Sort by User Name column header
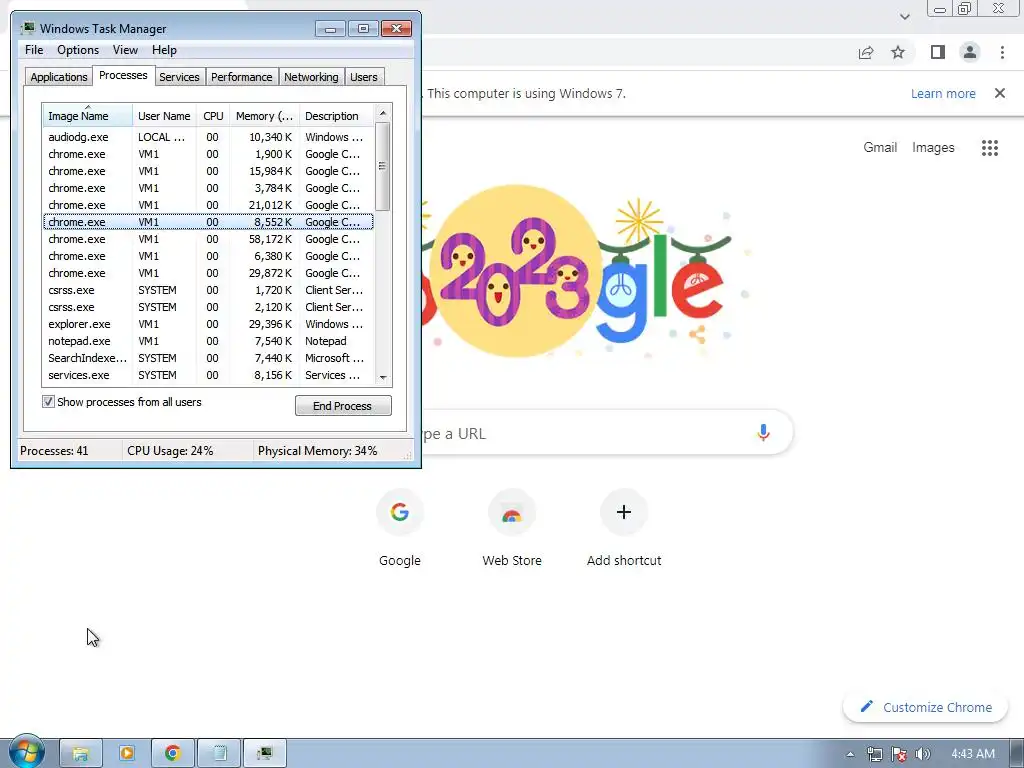The height and width of the screenshot is (768, 1024). (164, 116)
